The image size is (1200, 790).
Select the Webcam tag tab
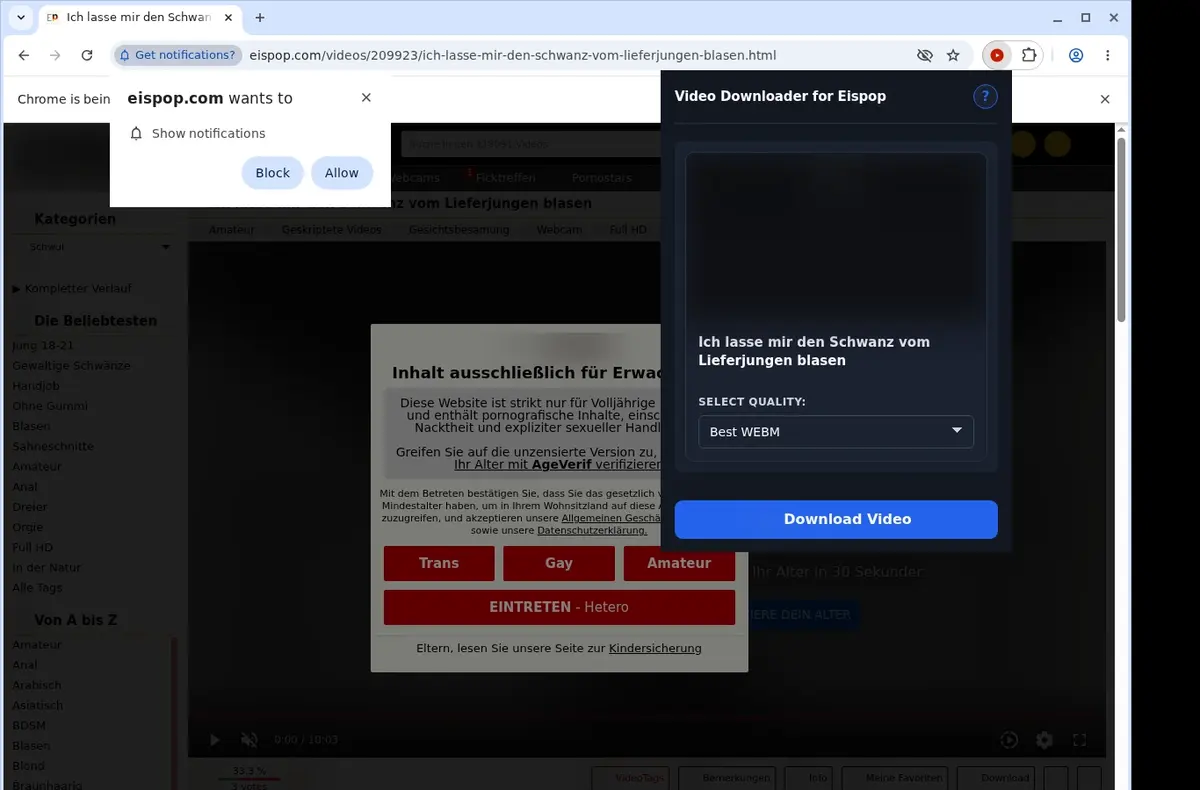559,229
